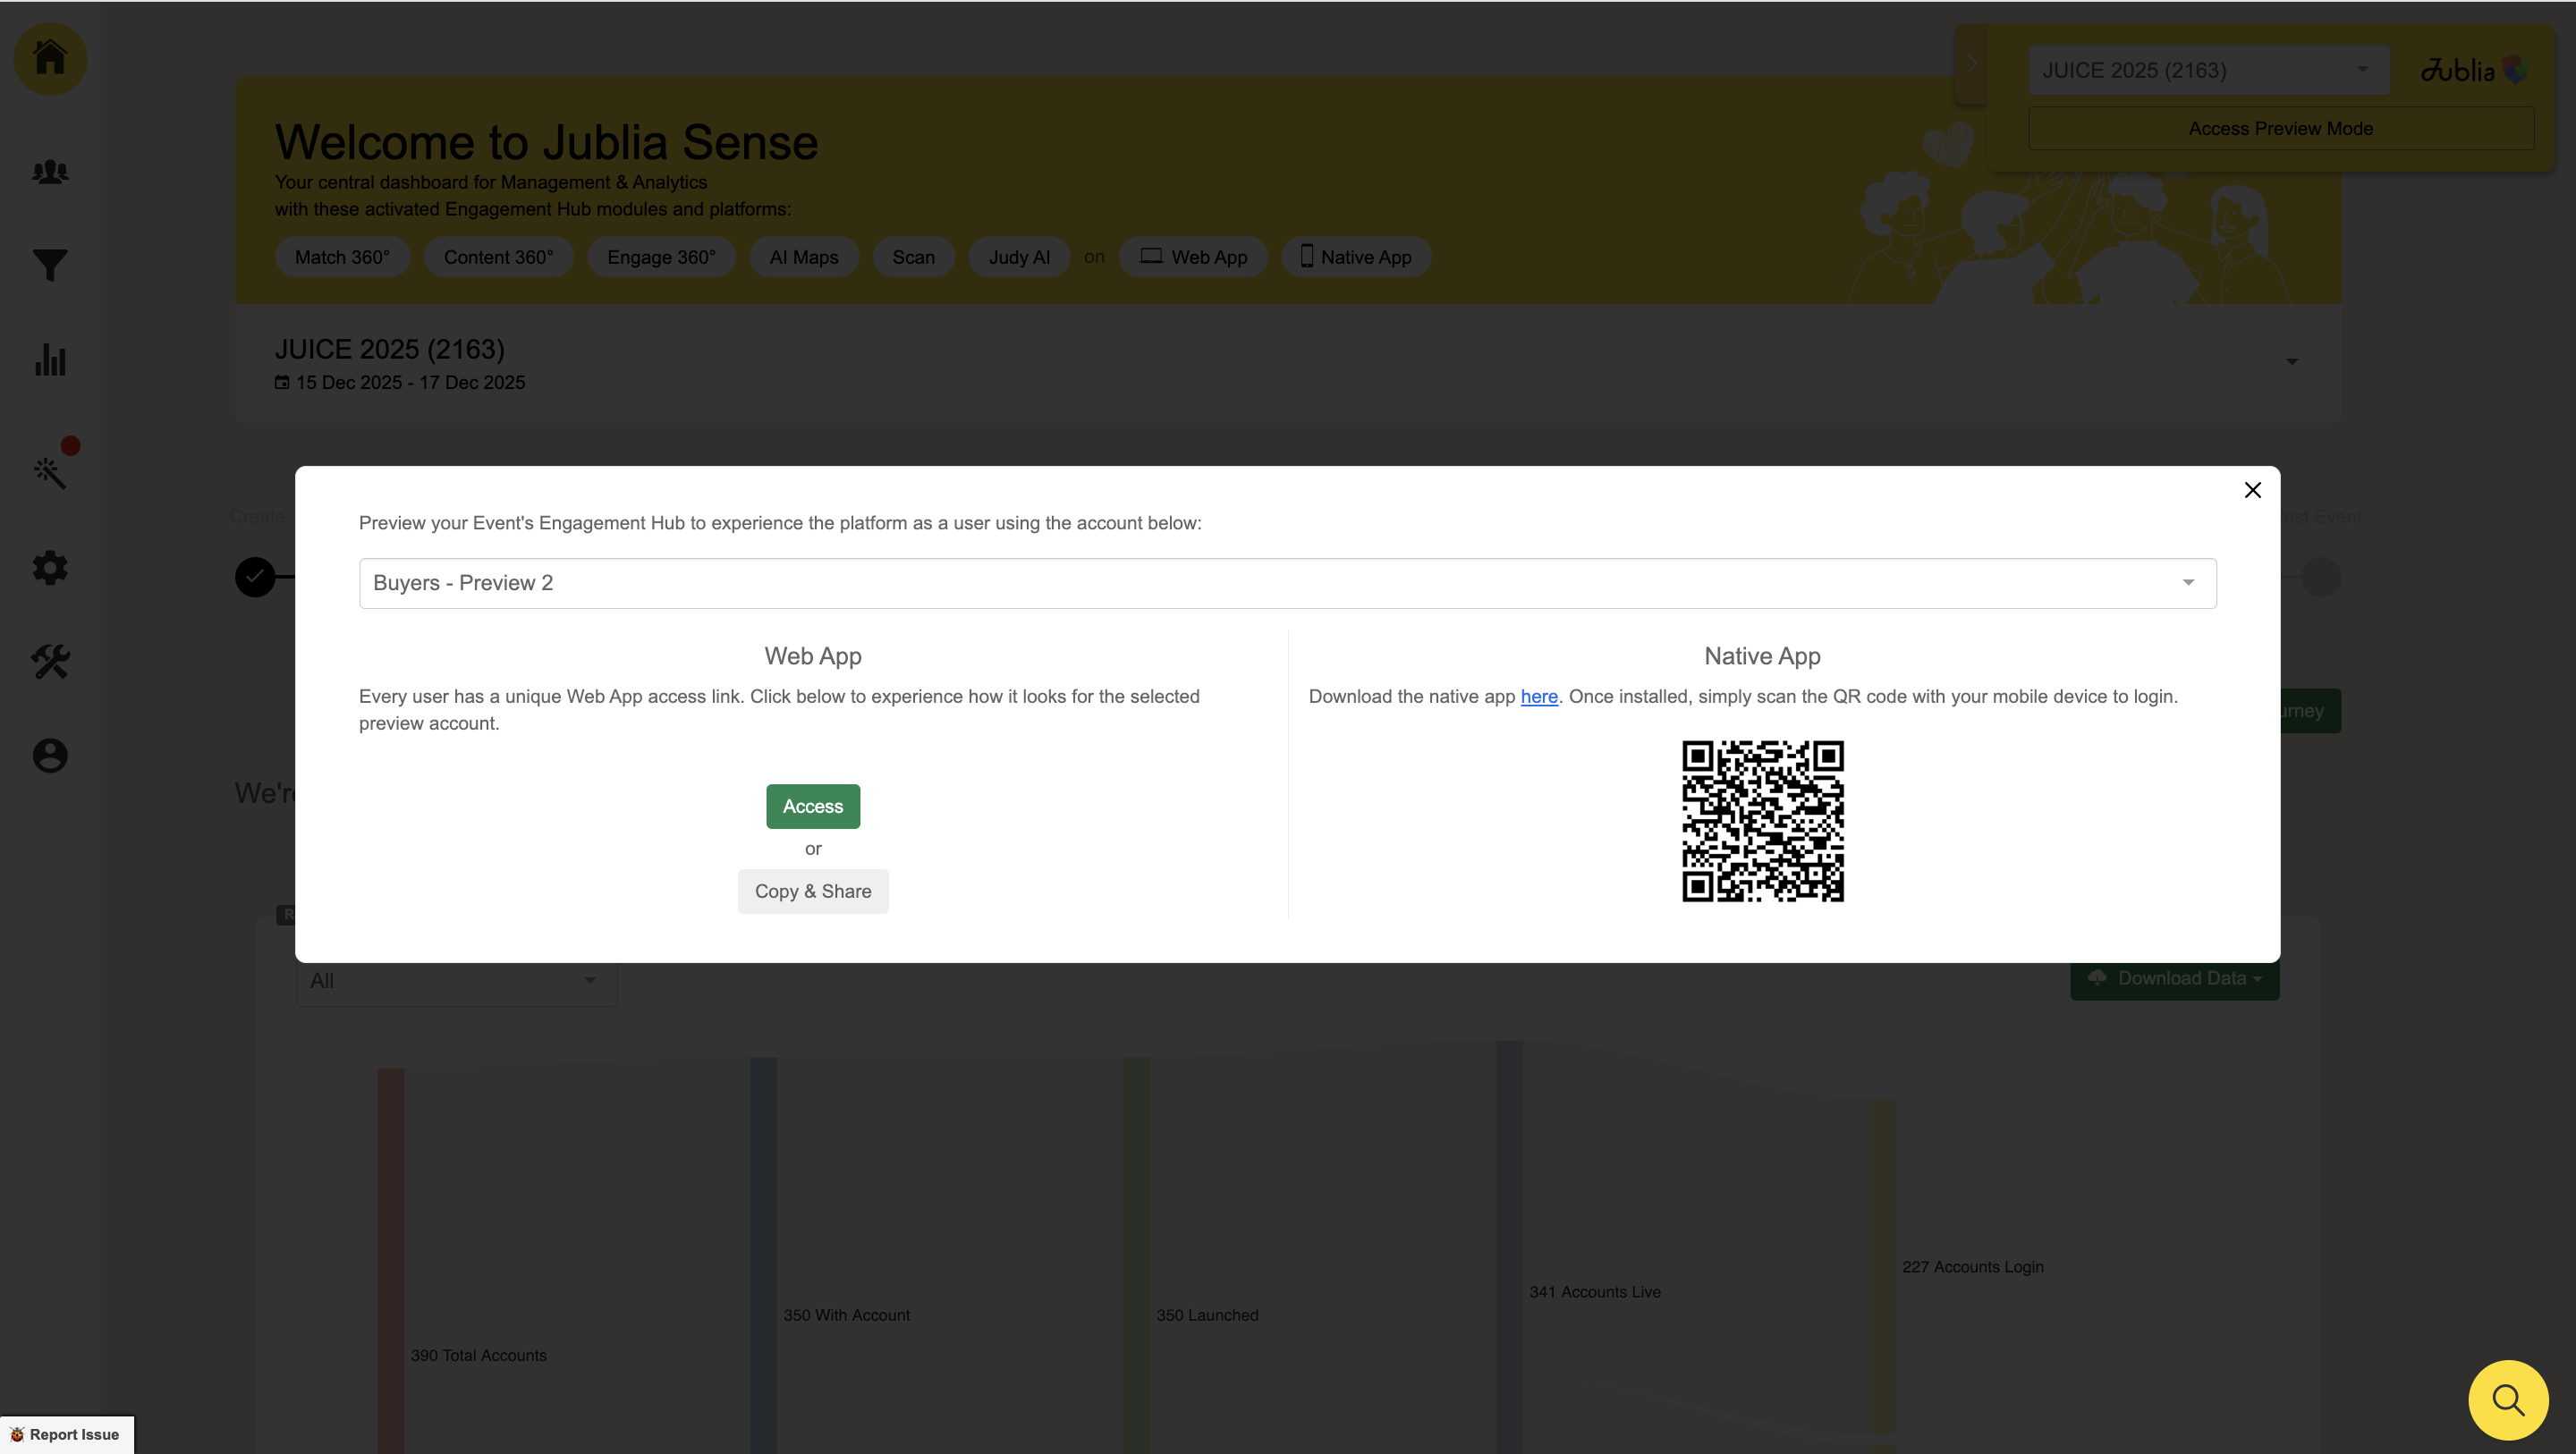Click the completed checkmark journey step
The image size is (2576, 1454).
(x=255, y=577)
